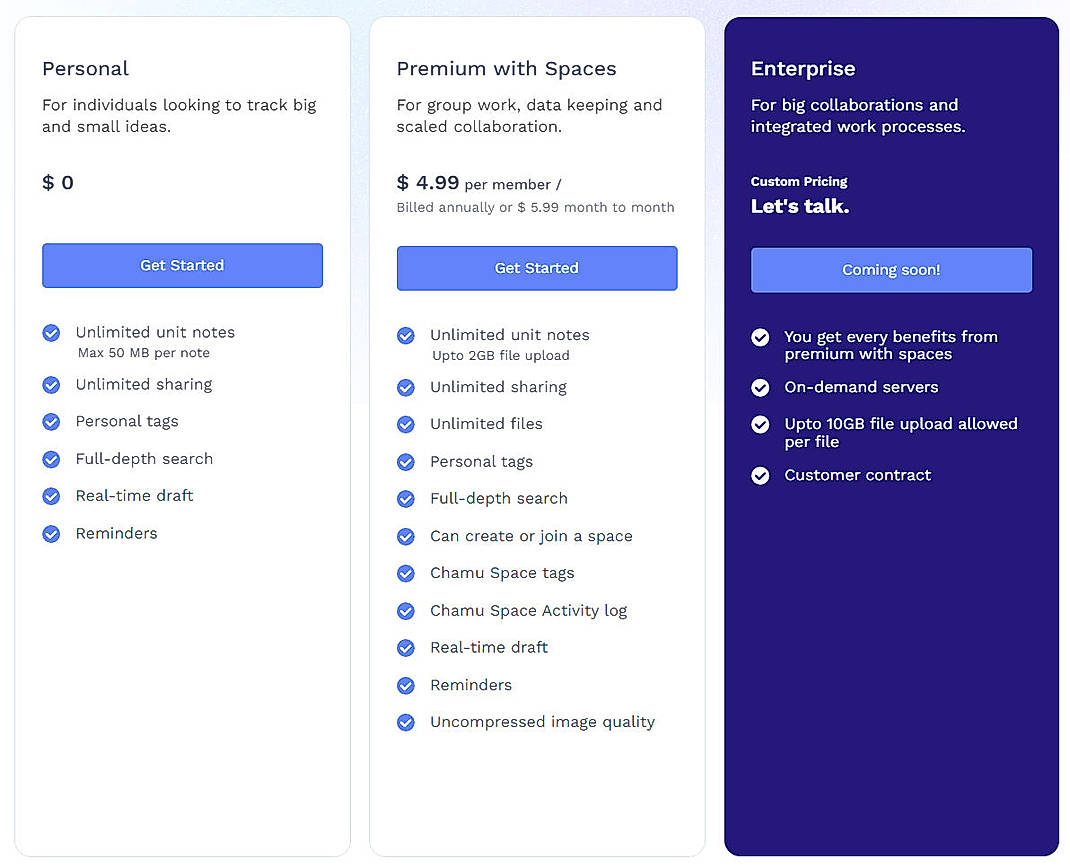The width and height of the screenshot is (1070, 867).
Task: Select the checkmark next to Customer contract feature
Action: (760, 475)
